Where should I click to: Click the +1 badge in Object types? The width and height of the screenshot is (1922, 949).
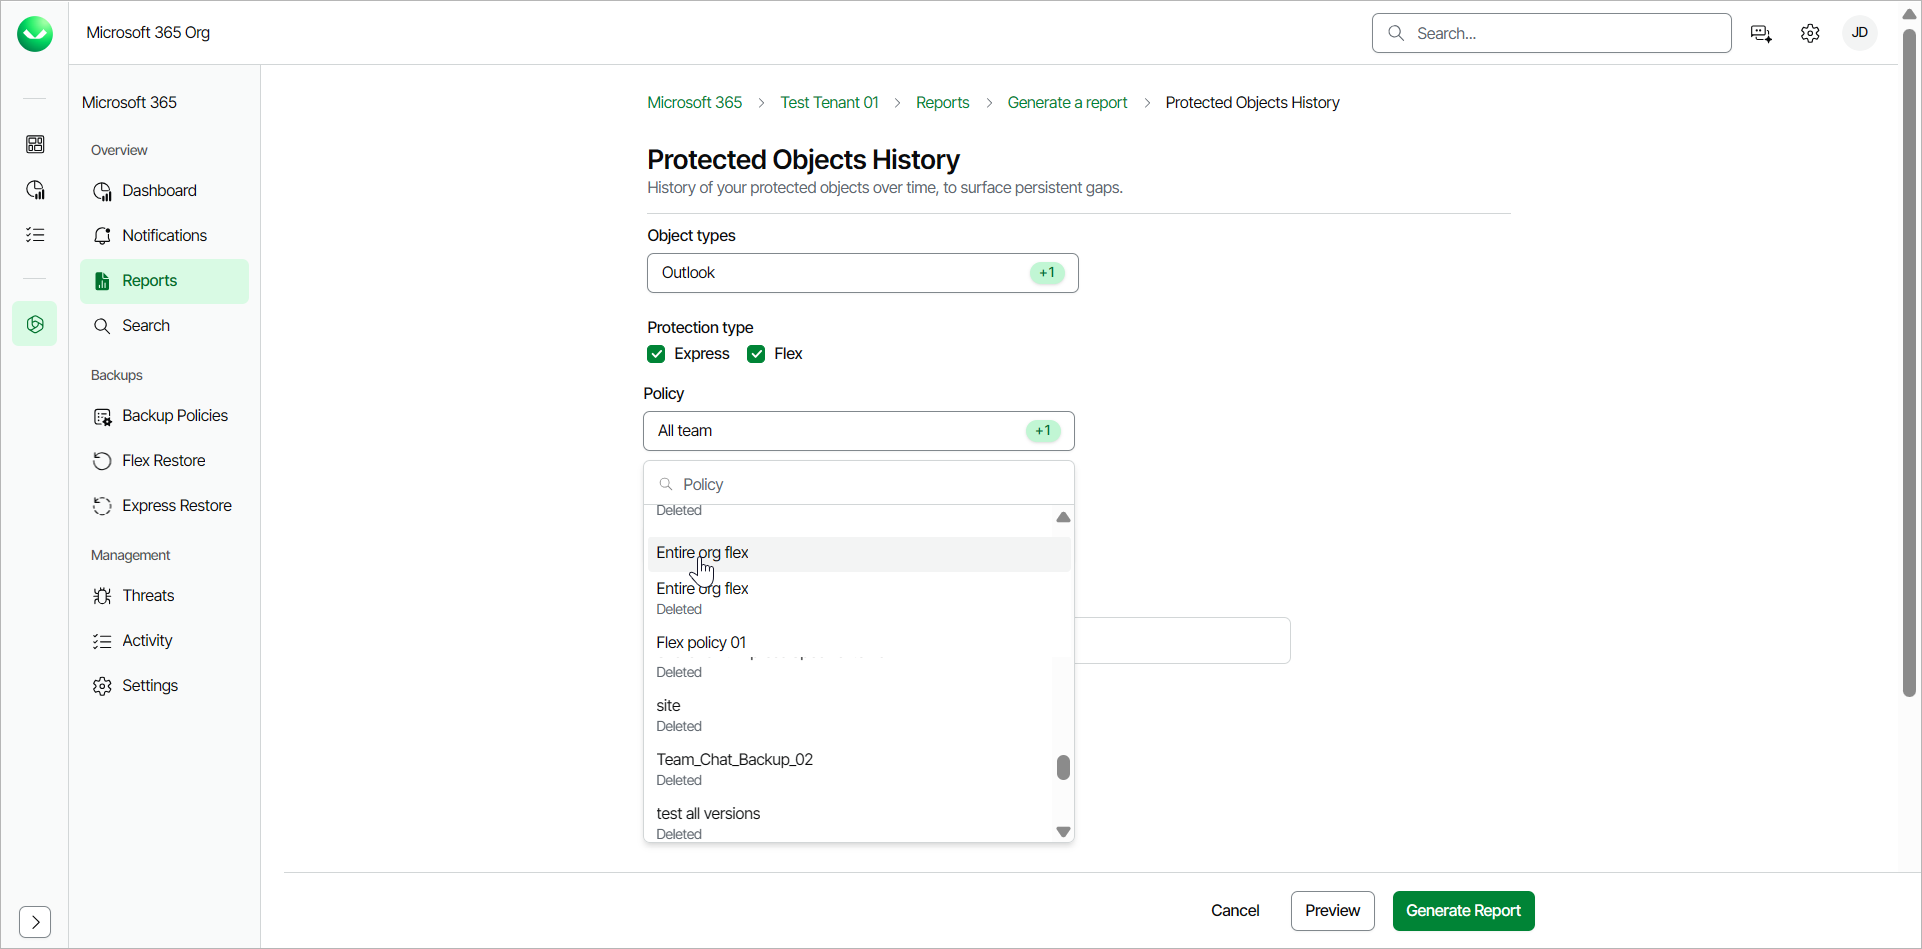click(x=1047, y=273)
